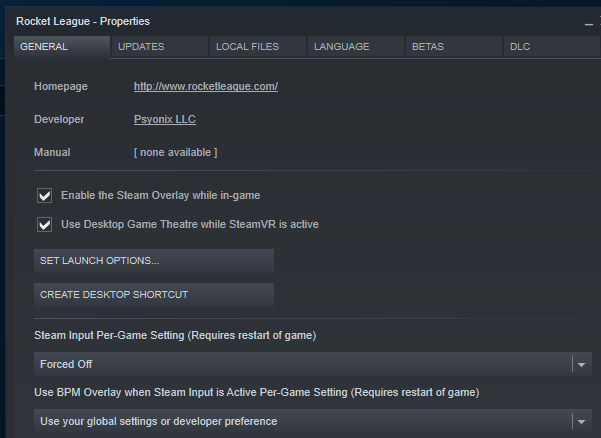The width and height of the screenshot is (601, 438).
Task: Open the Betas tab
Action: [x=454, y=47]
